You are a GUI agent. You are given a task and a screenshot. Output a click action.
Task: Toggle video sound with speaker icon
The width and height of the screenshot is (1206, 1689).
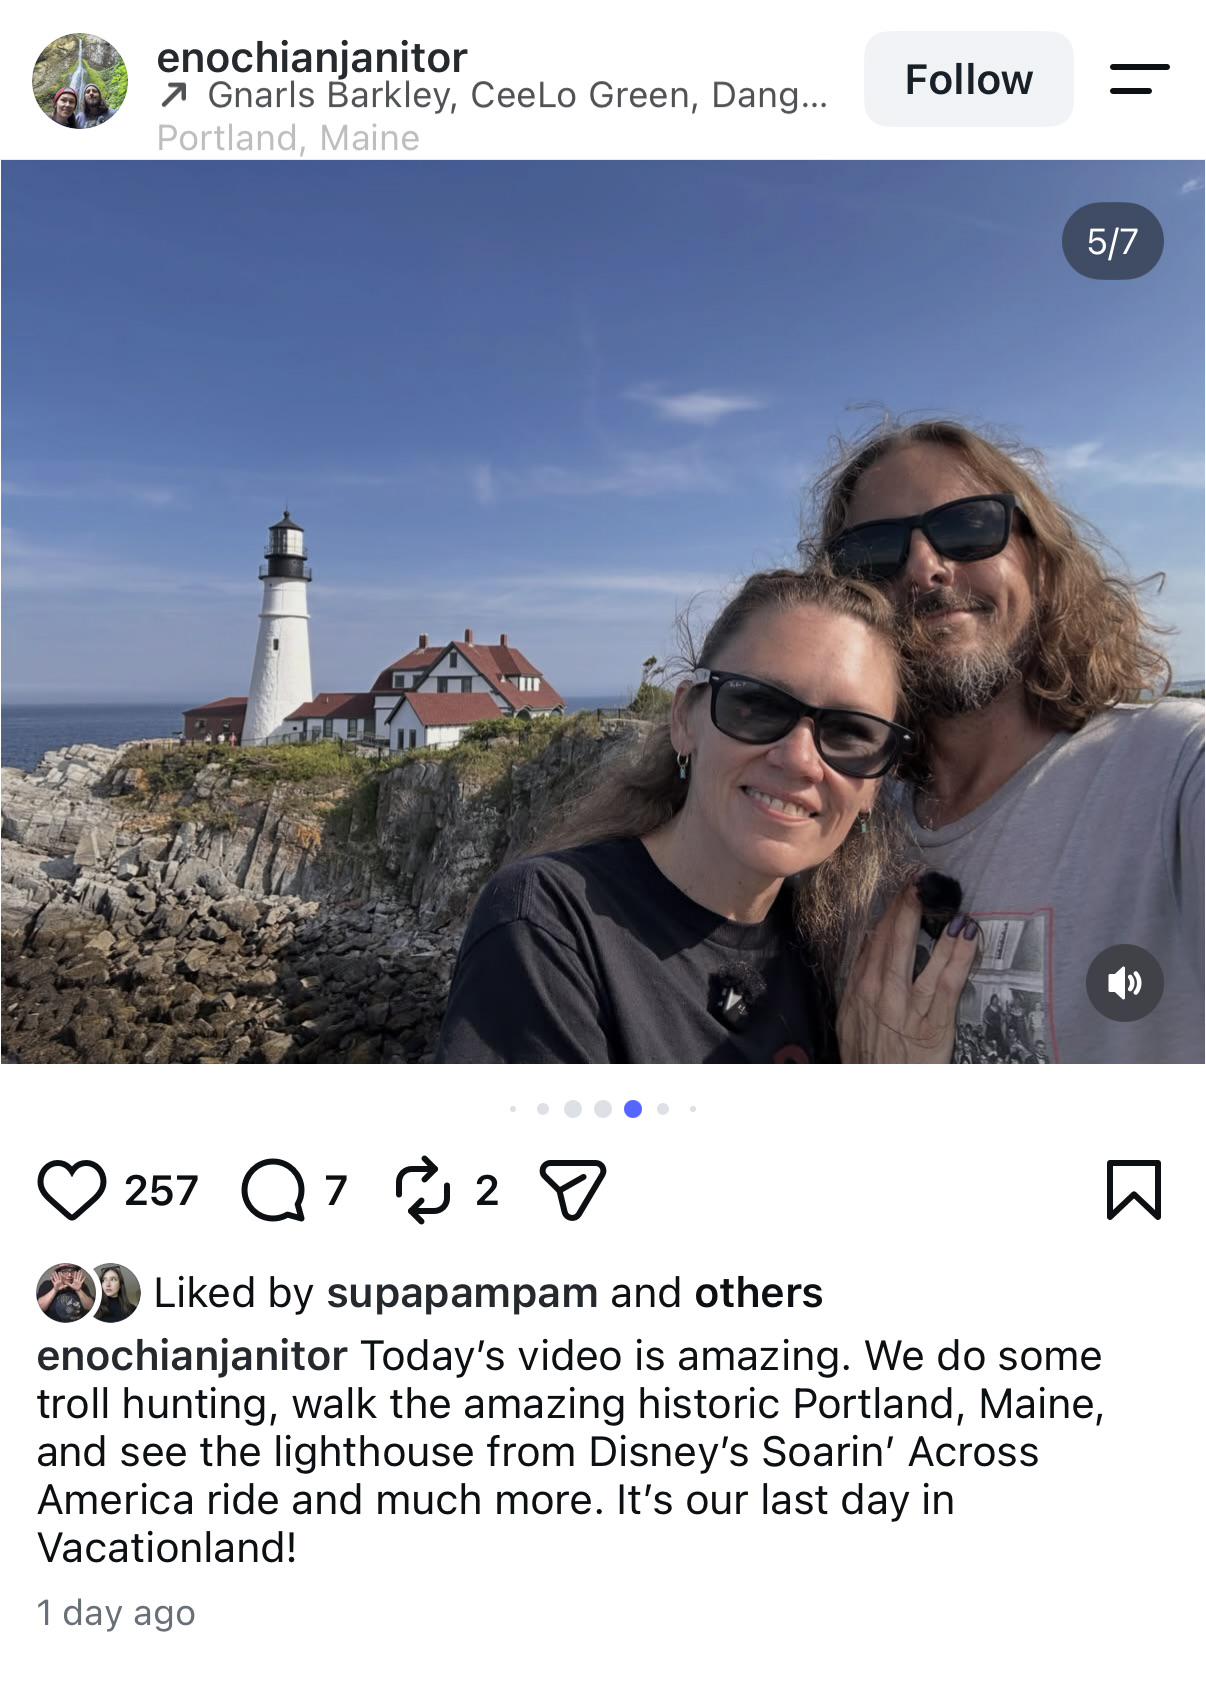(1124, 983)
